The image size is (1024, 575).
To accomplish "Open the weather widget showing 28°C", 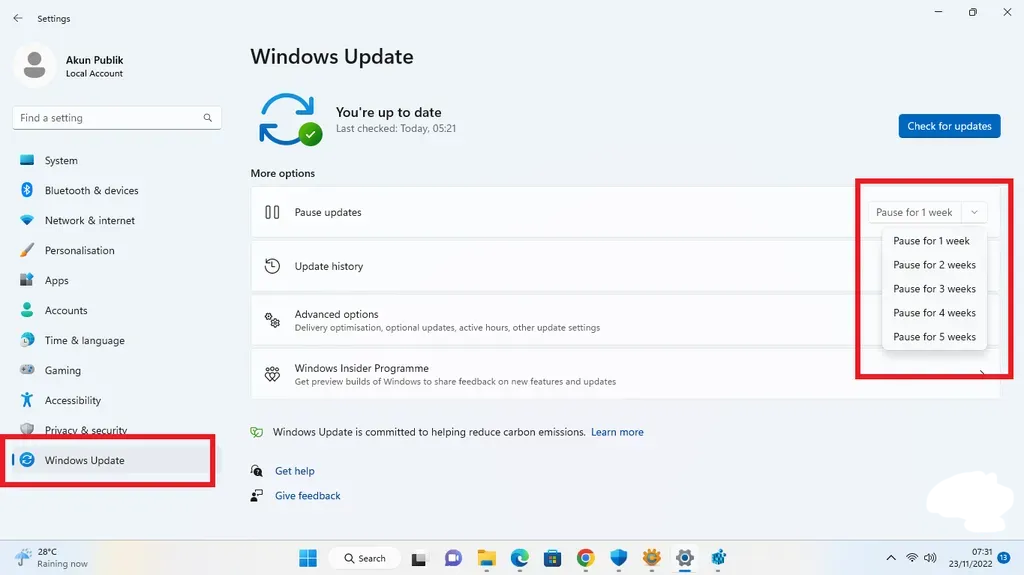I will click(x=52, y=557).
